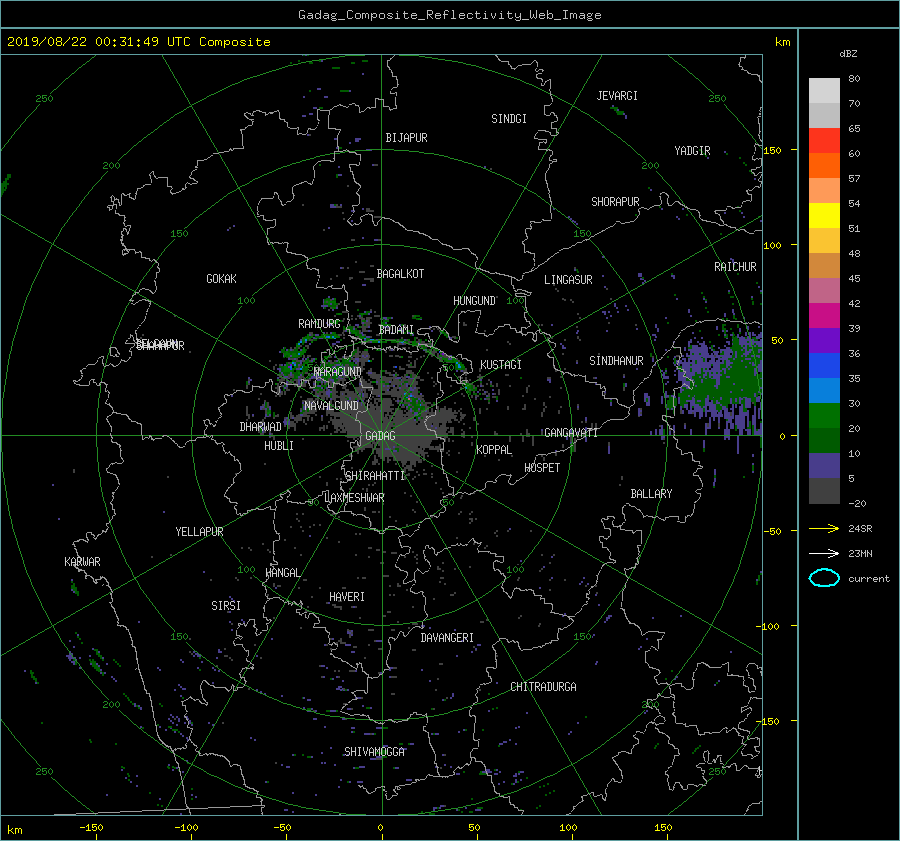
Task: Click the GANGAVATI city label
Action: [x=571, y=433]
